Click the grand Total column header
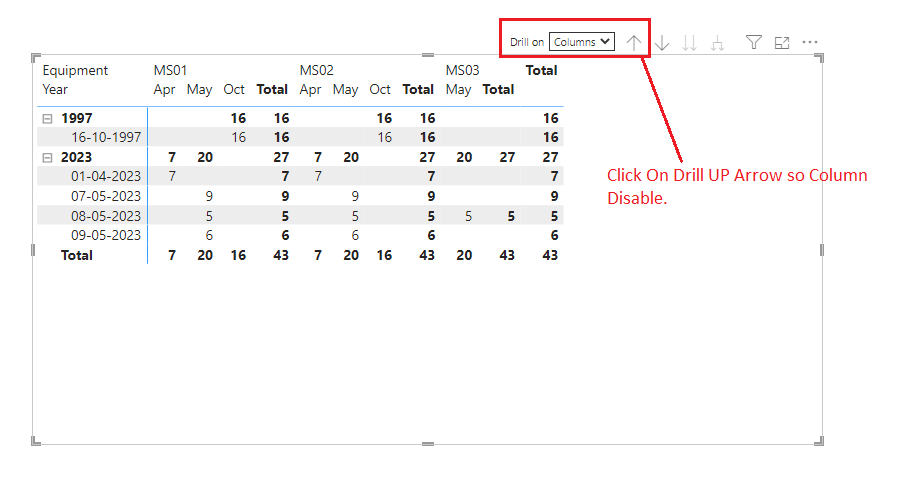Screen dimensions: 905x495 coord(541,70)
